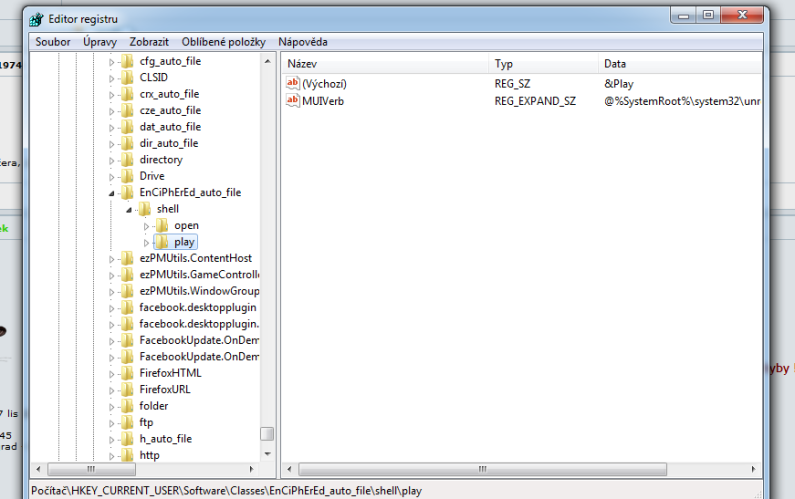Click the Registry Editor title bar icon
Screen dimensions: 795x499
click(x=38, y=18)
